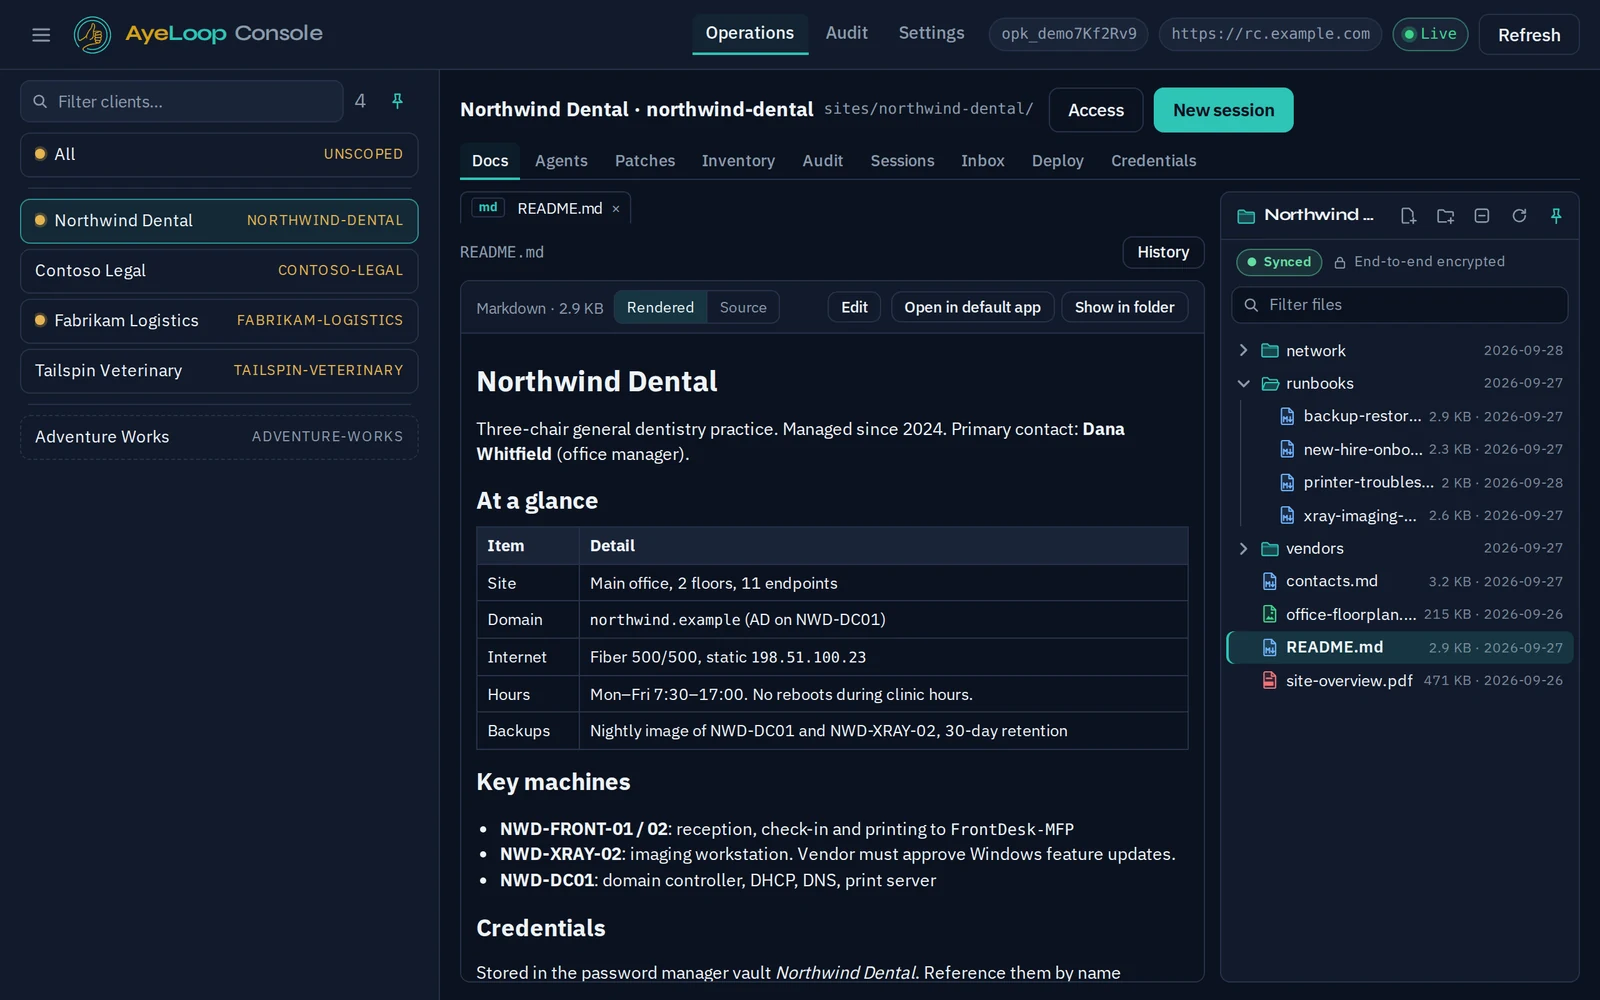
Task: Click the Synced status pill
Action: (1279, 262)
